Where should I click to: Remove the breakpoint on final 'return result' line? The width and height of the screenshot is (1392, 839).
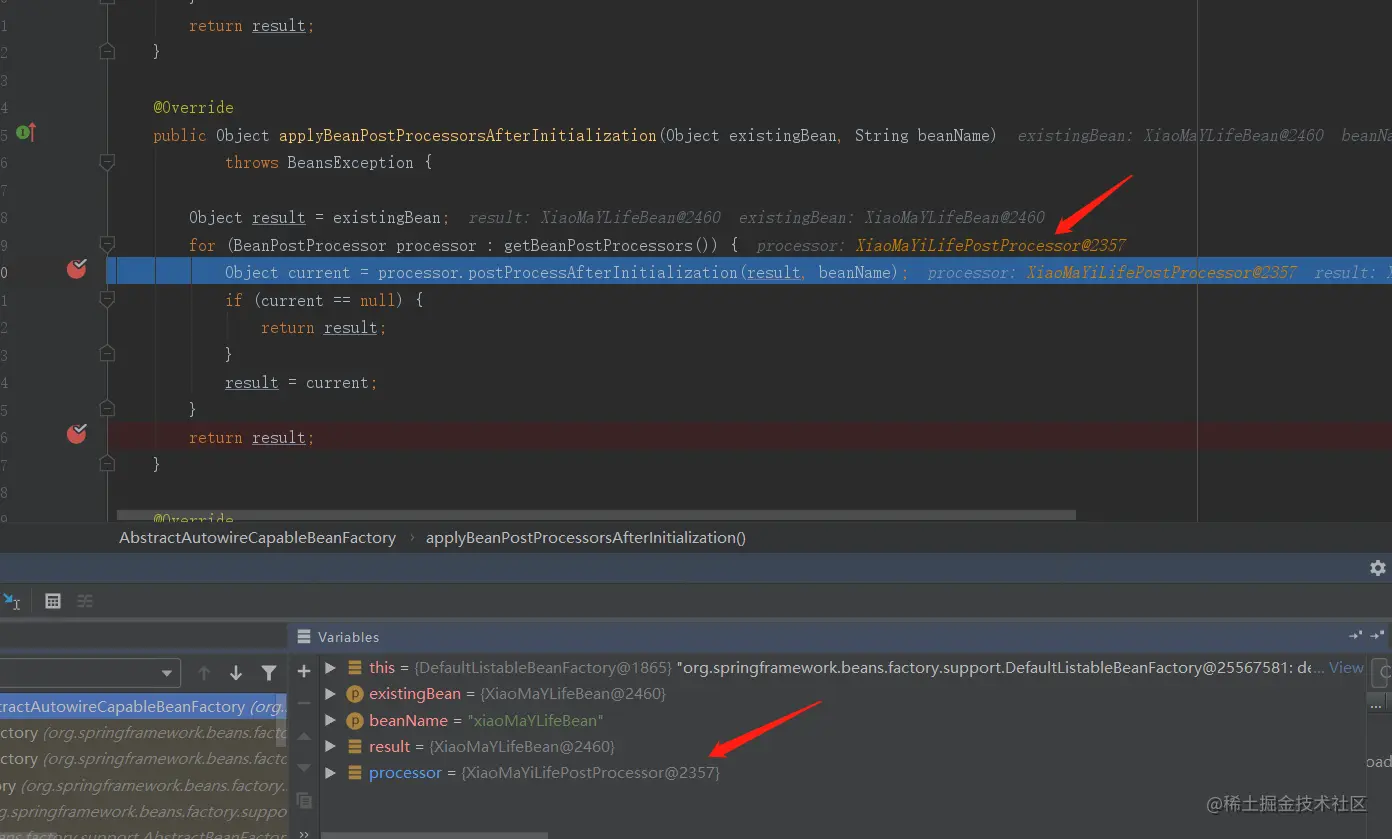click(76, 434)
